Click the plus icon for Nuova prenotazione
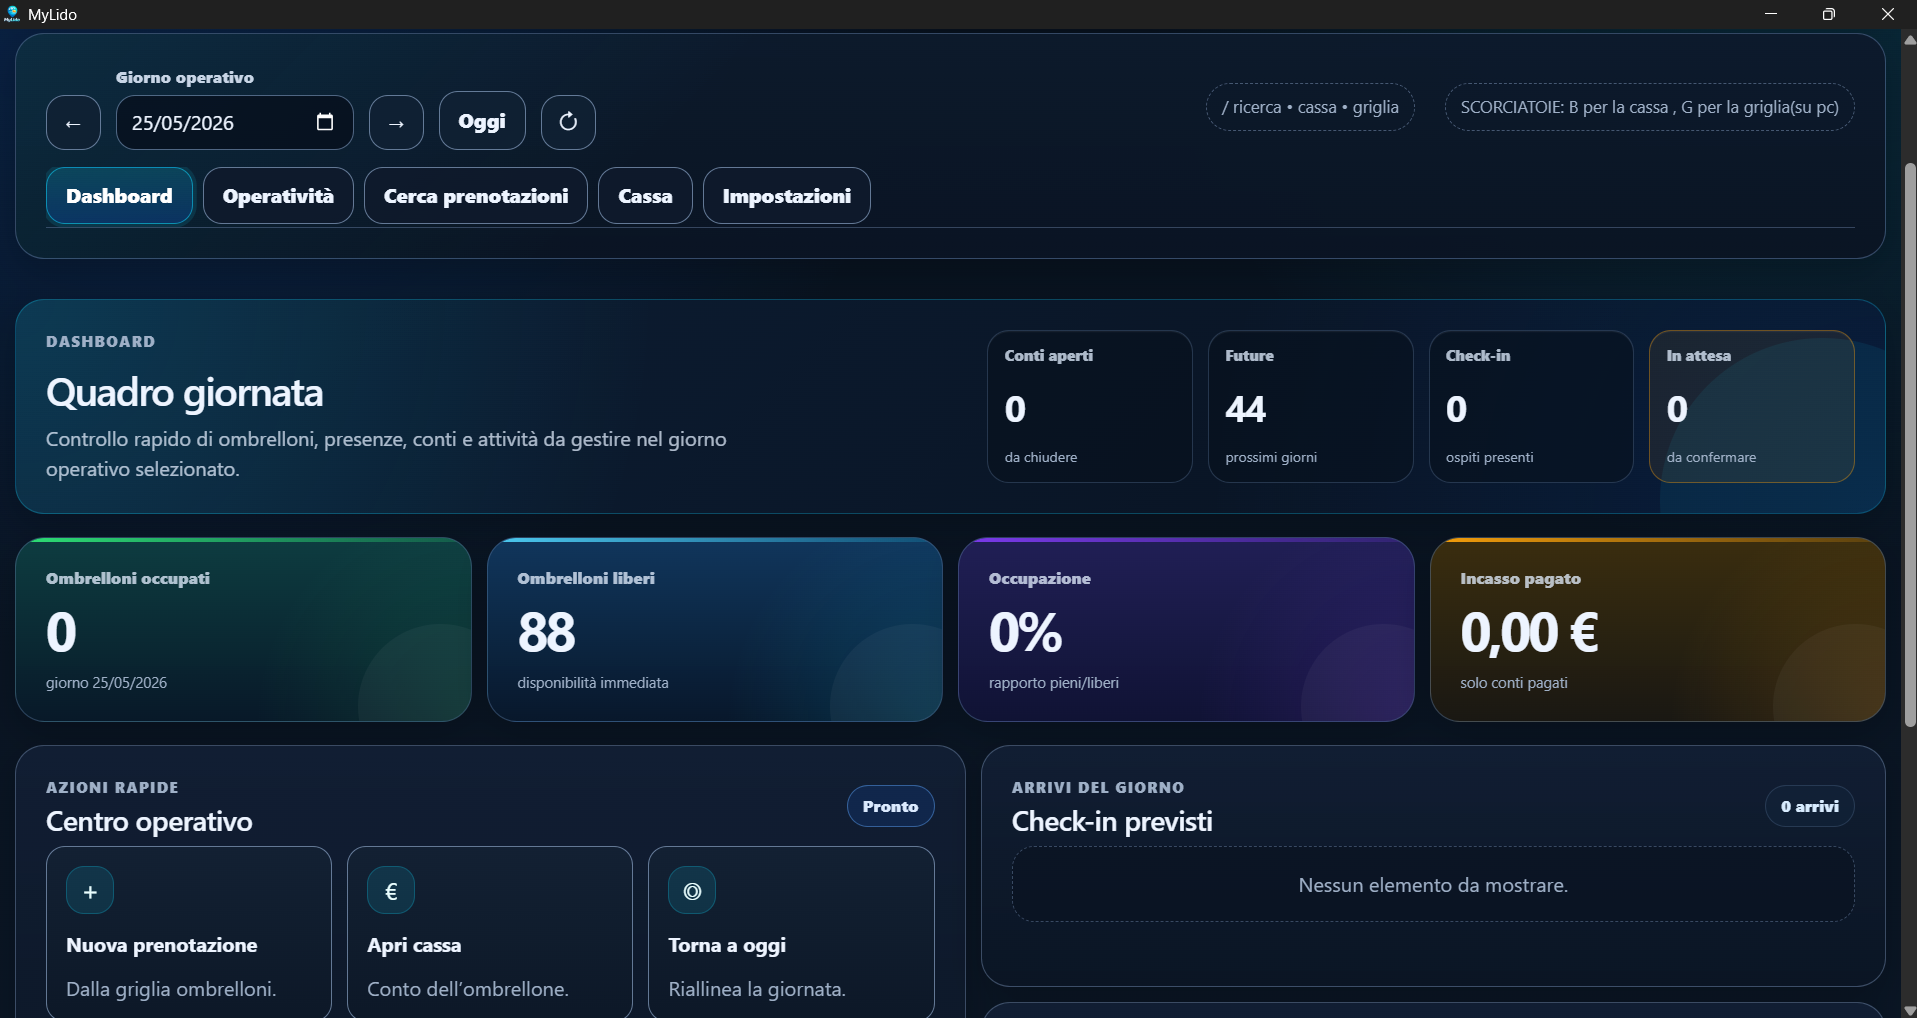This screenshot has height=1018, width=1917. pyautogui.click(x=90, y=891)
